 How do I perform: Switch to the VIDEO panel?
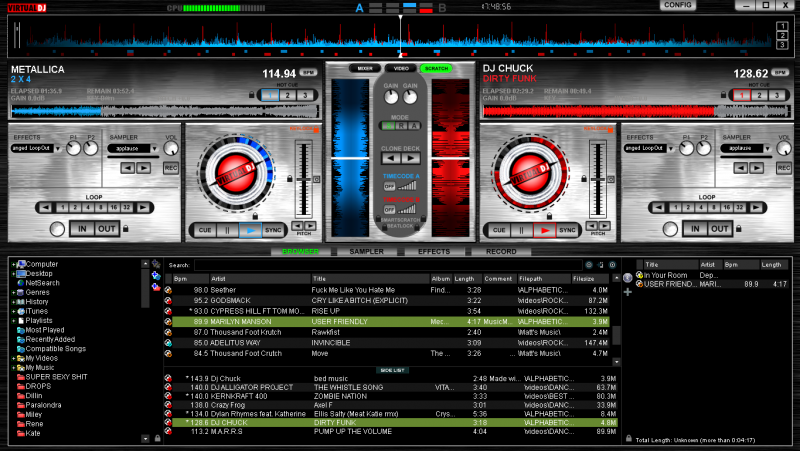tap(401, 68)
